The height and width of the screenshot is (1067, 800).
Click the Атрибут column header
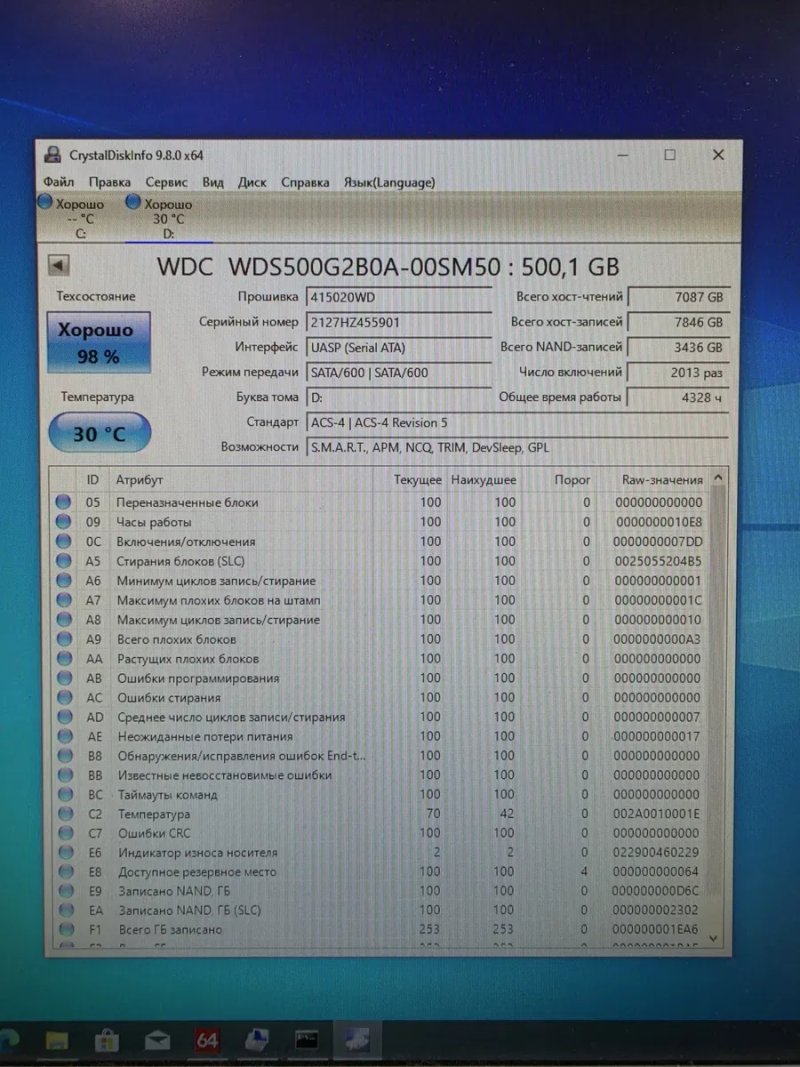tap(139, 480)
